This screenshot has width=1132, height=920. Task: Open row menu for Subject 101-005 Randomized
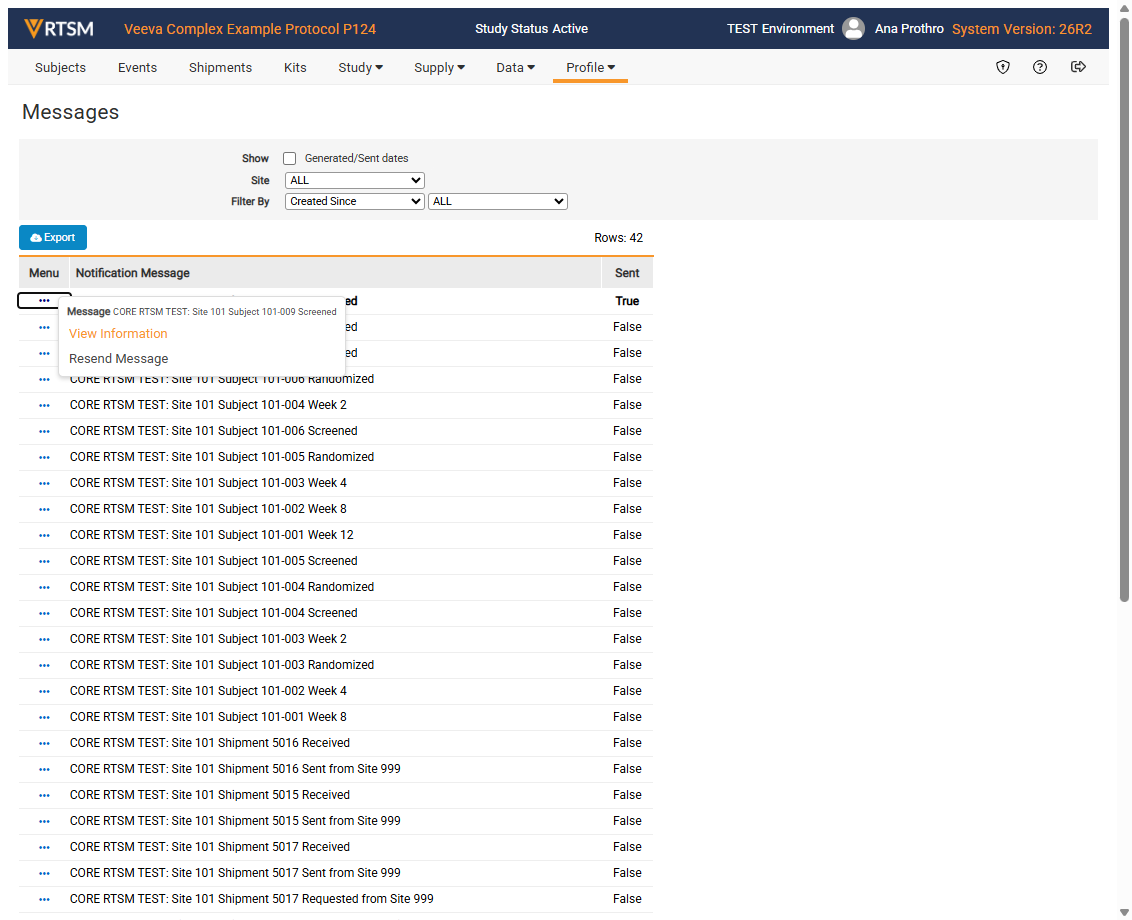pyautogui.click(x=44, y=457)
